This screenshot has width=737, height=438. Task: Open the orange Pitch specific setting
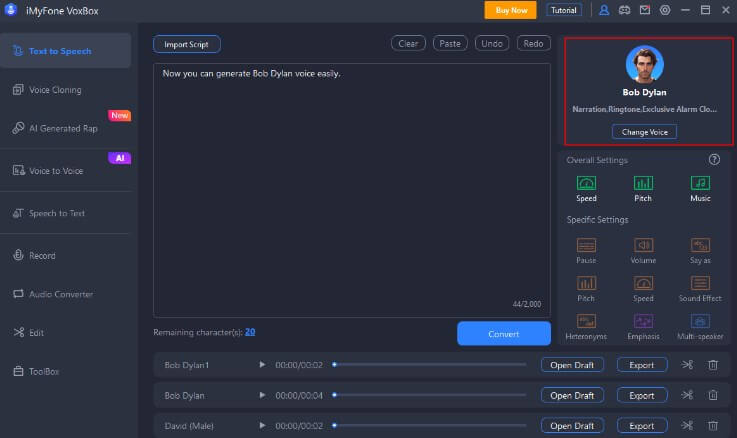pyautogui.click(x=586, y=289)
